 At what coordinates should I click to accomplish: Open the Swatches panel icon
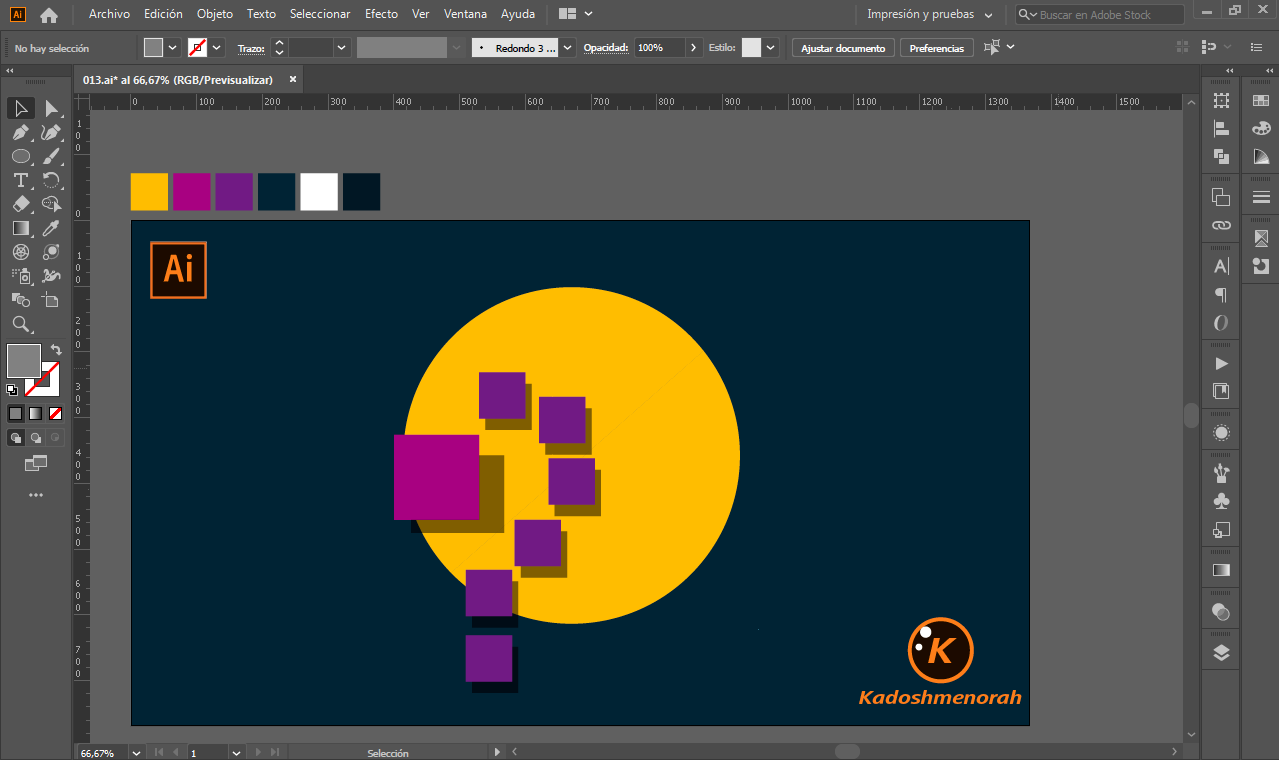point(1261,100)
